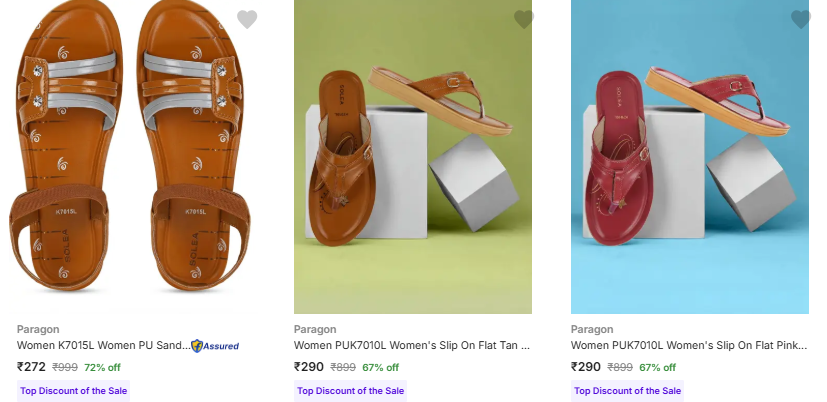Click the 72% off discount label
Screen dimensions: 827x402
coord(102,368)
